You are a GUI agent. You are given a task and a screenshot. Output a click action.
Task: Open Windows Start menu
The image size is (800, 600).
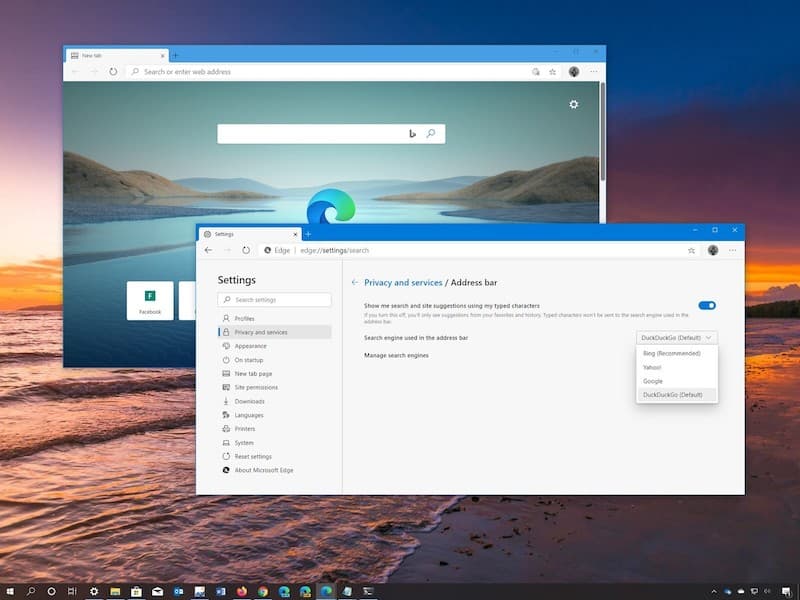tap(9, 591)
